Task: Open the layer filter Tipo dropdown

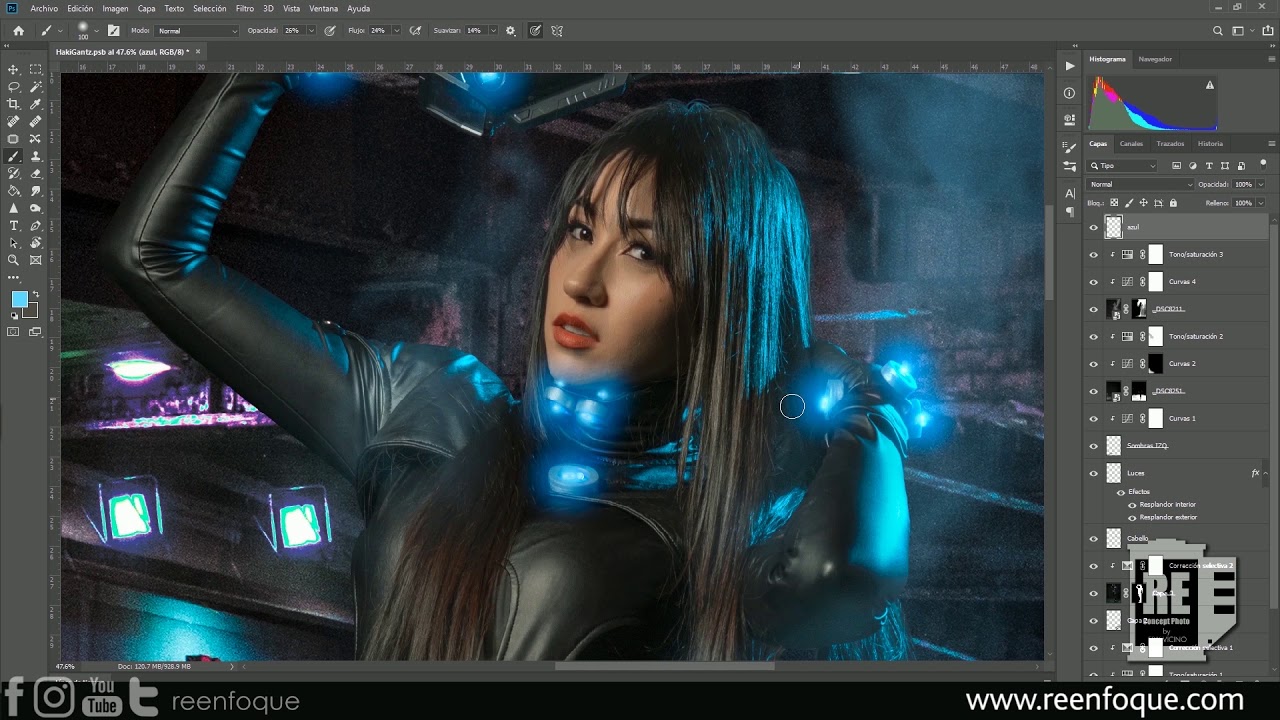Action: pyautogui.click(x=1123, y=166)
